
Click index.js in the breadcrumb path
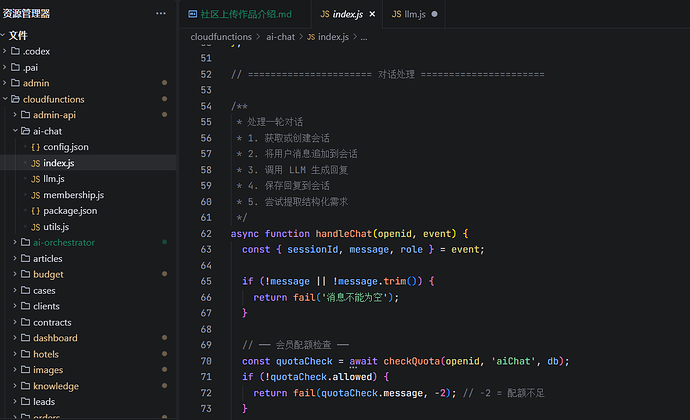[x=333, y=37]
